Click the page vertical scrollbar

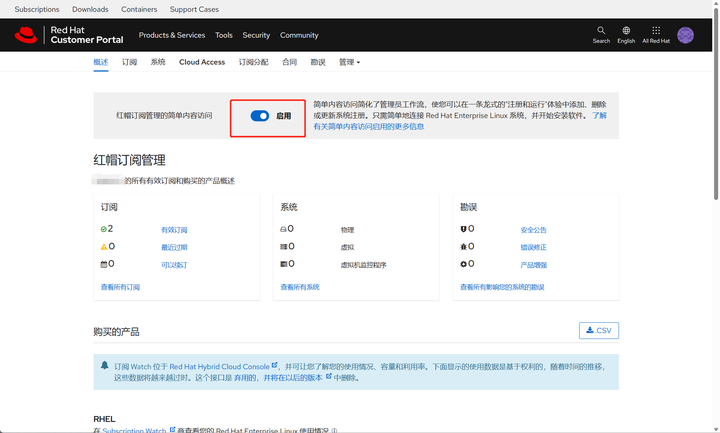[x=716, y=106]
